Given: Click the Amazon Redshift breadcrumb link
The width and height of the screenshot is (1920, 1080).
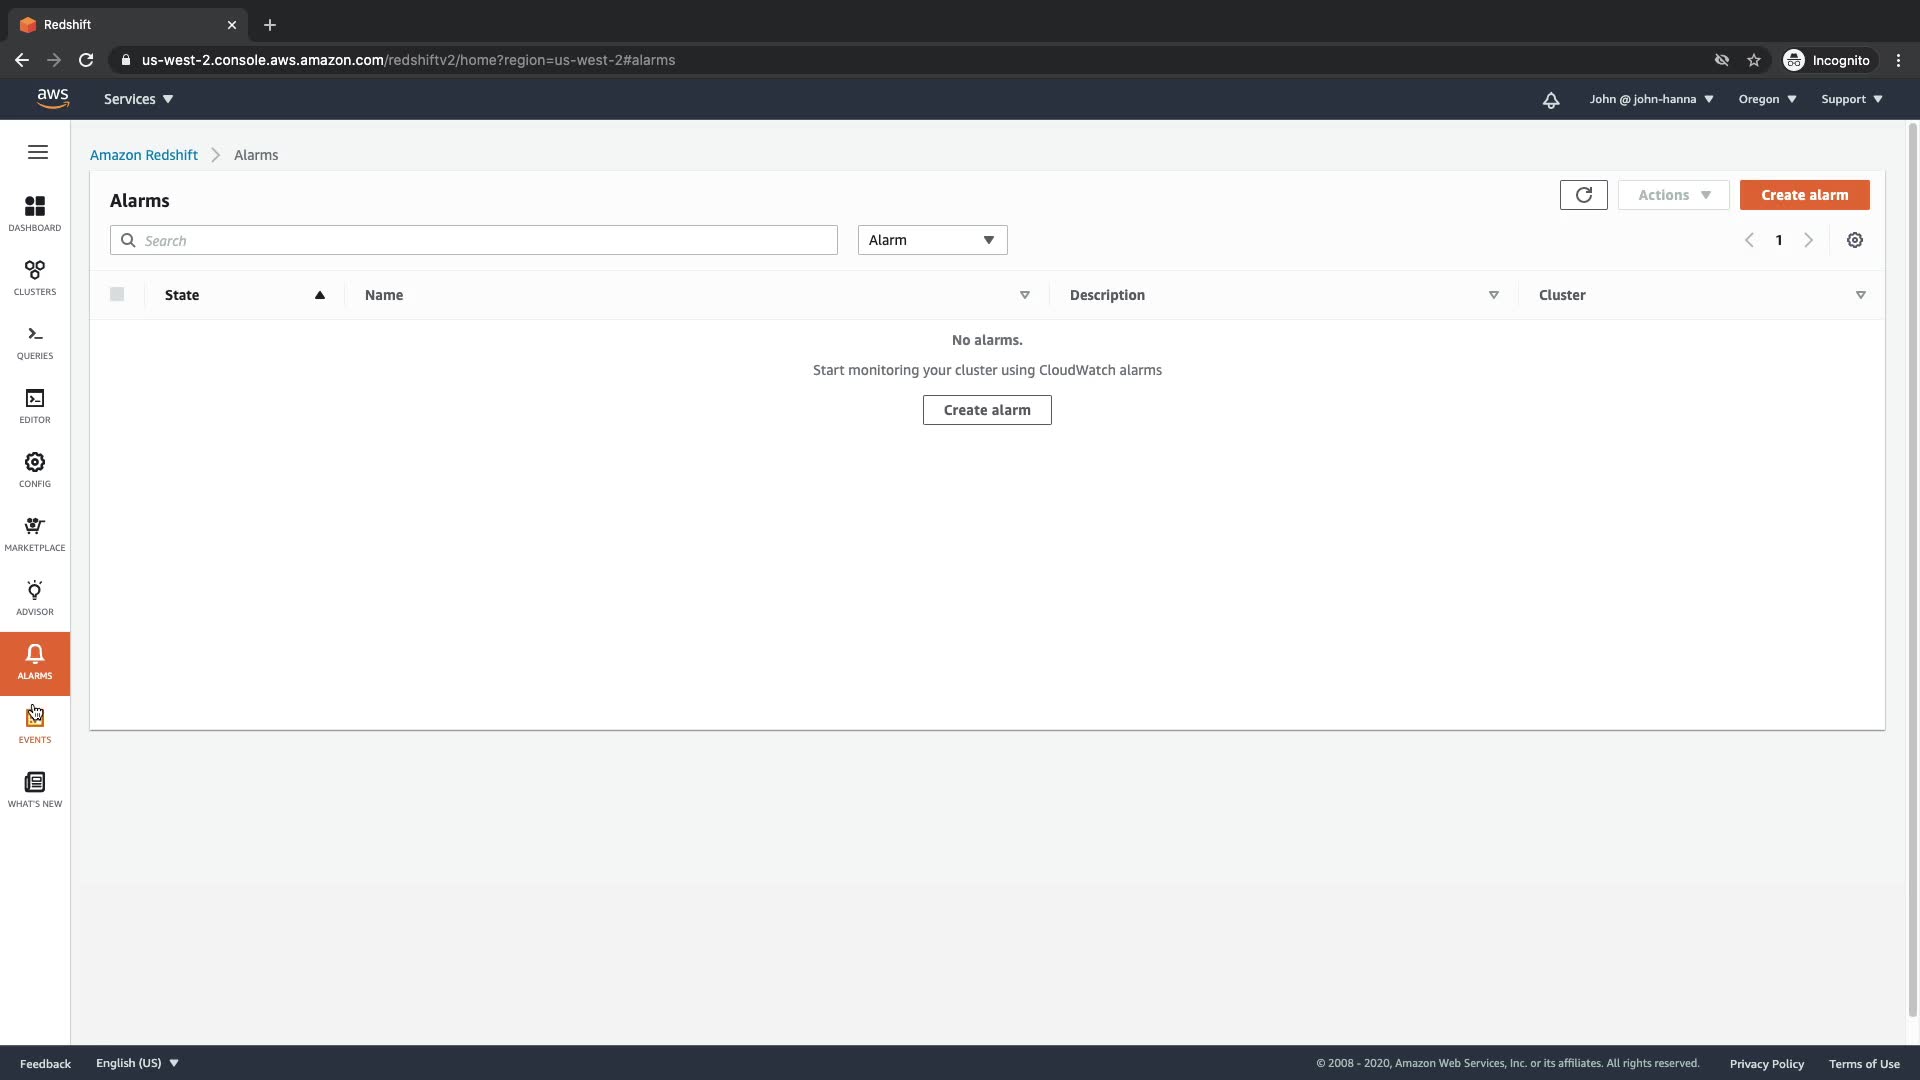Looking at the screenshot, I should coord(144,155).
